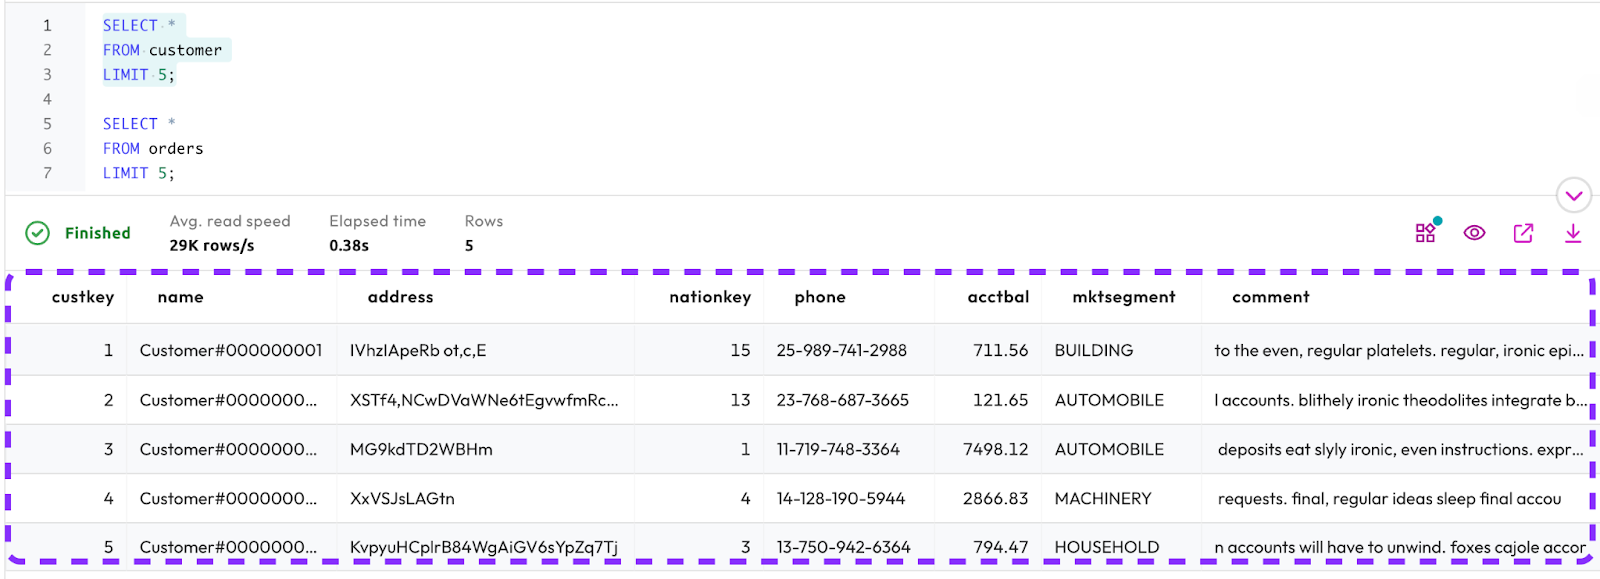Open the visualization widgets icon
Screen dimensions: 1600x579
coord(1426,232)
